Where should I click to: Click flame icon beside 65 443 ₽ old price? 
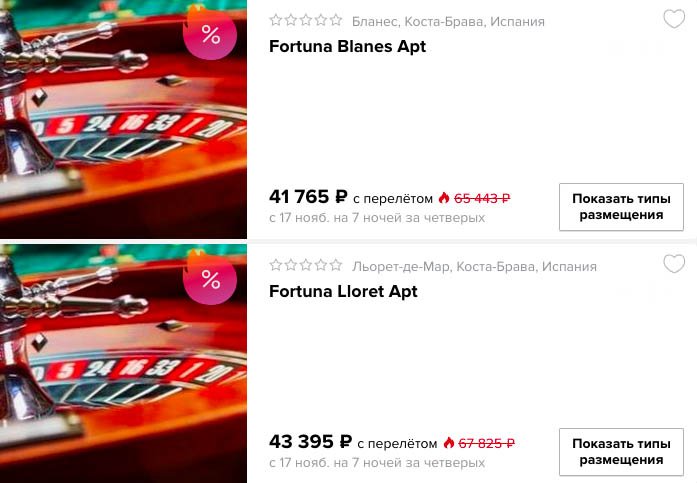[444, 198]
